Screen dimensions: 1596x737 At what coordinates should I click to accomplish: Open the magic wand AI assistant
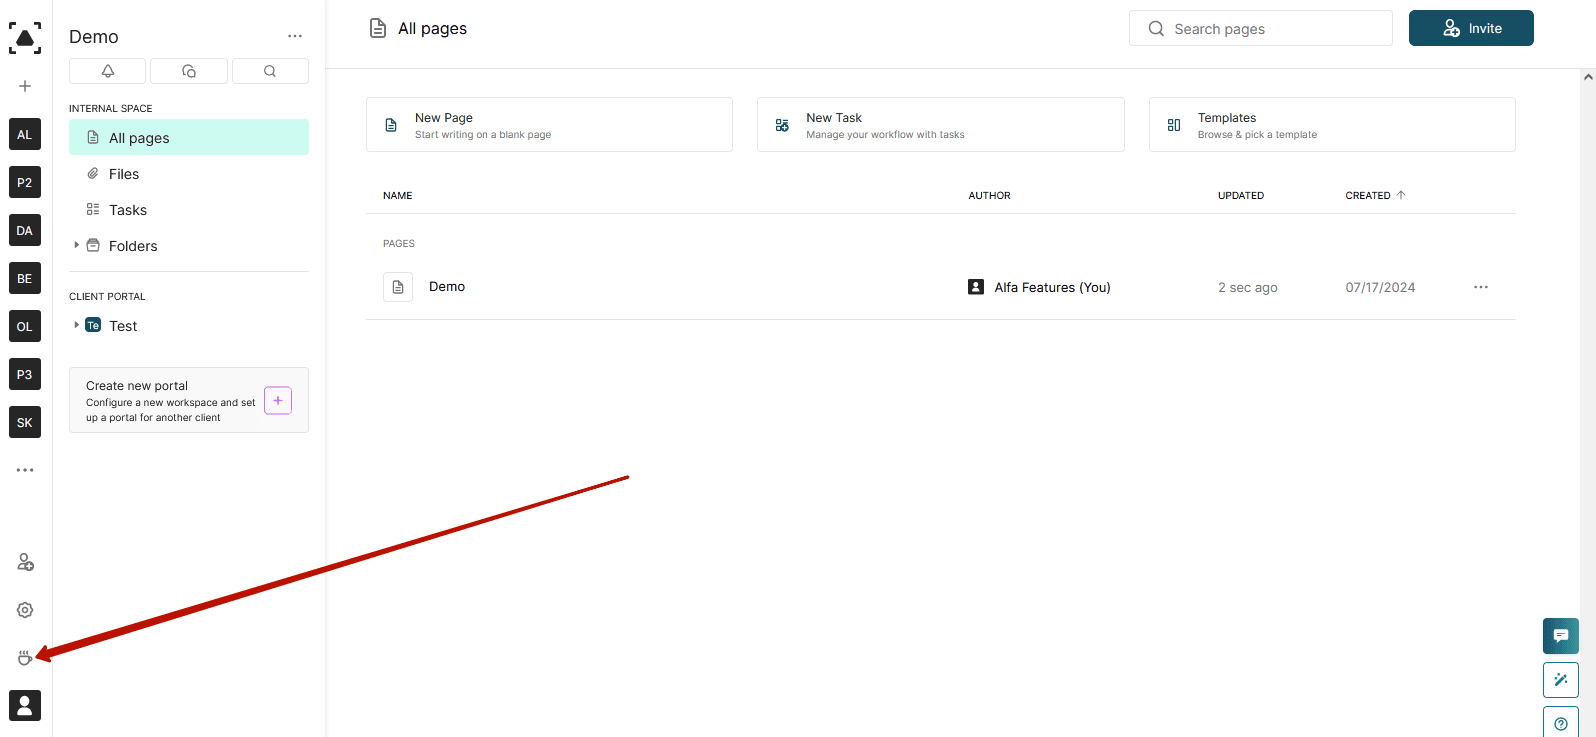tap(1561, 680)
